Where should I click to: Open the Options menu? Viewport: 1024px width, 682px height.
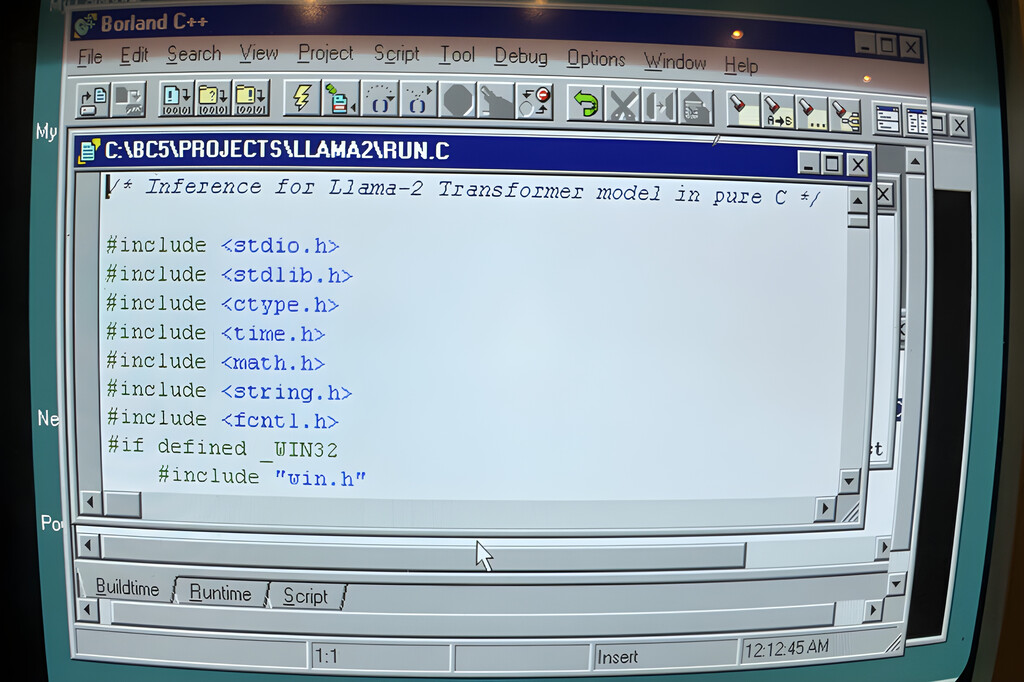[596, 59]
